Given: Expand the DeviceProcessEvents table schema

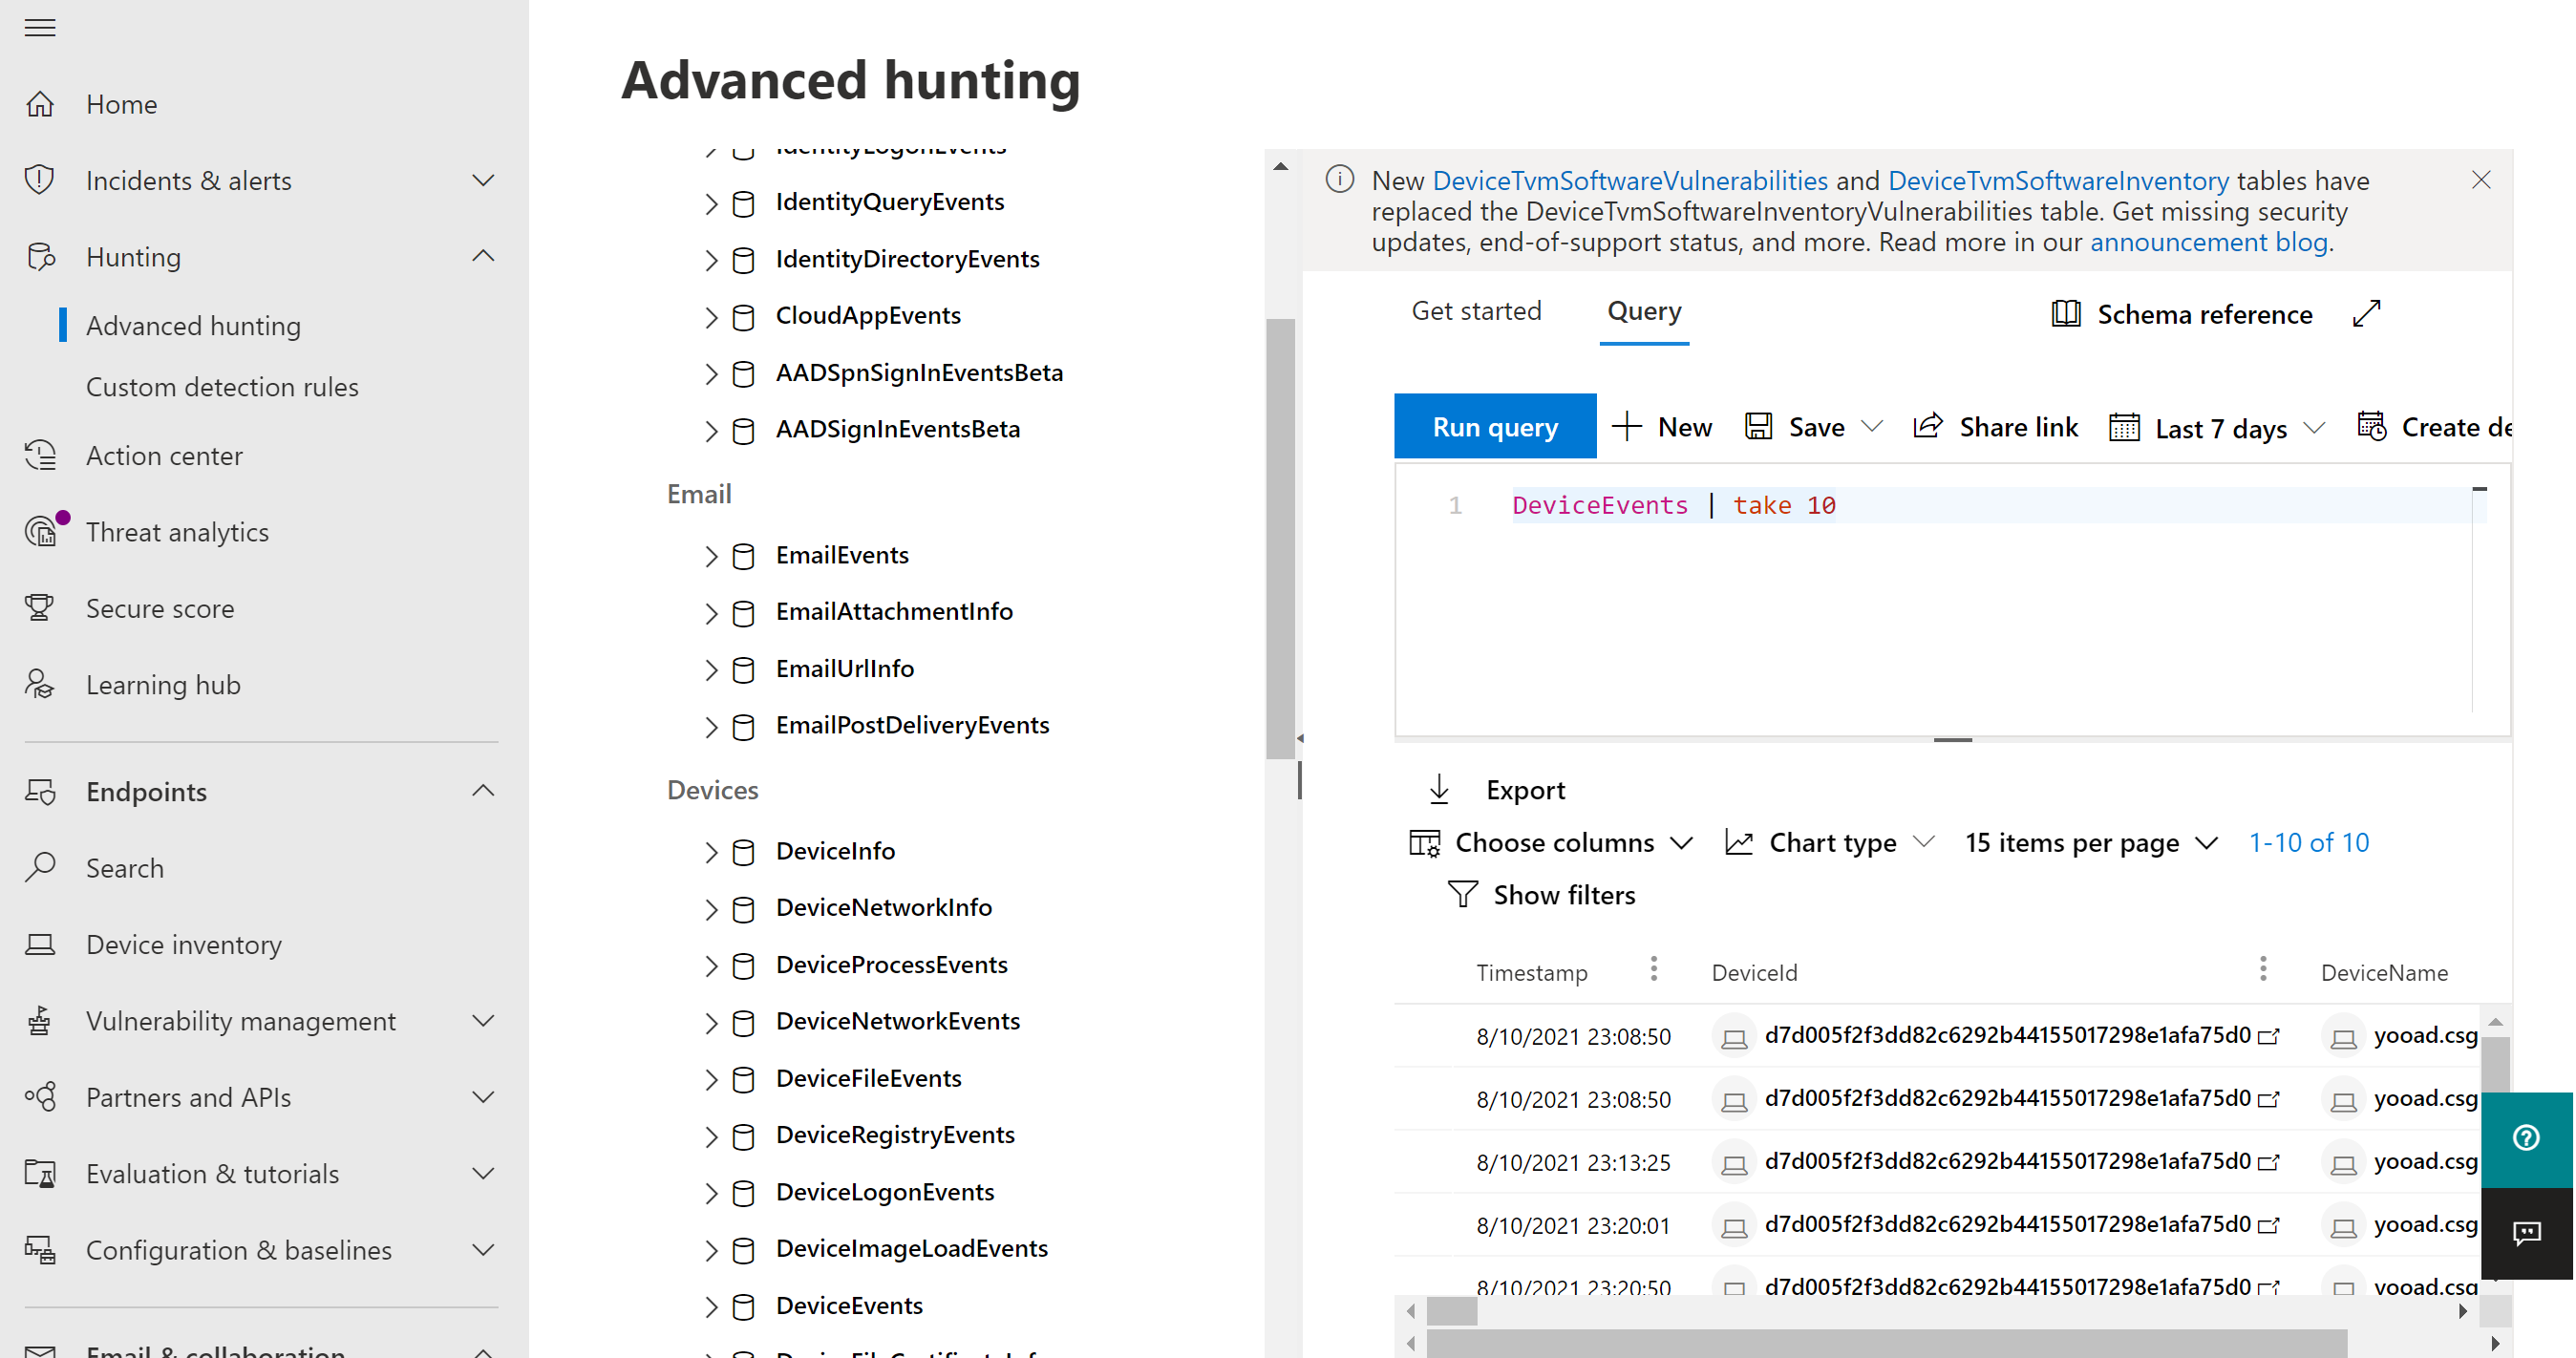Looking at the screenshot, I should (711, 966).
